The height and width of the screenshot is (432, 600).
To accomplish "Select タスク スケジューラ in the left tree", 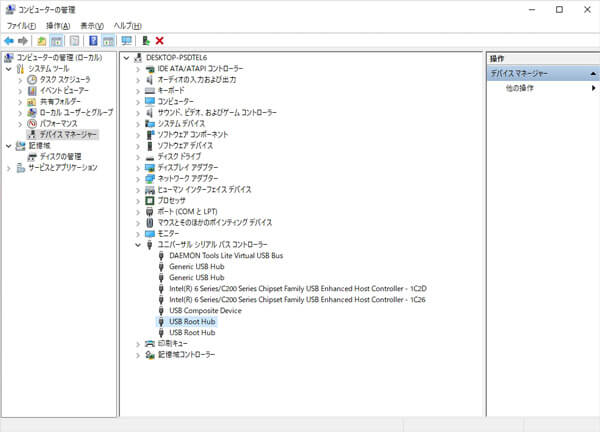I will point(64,79).
